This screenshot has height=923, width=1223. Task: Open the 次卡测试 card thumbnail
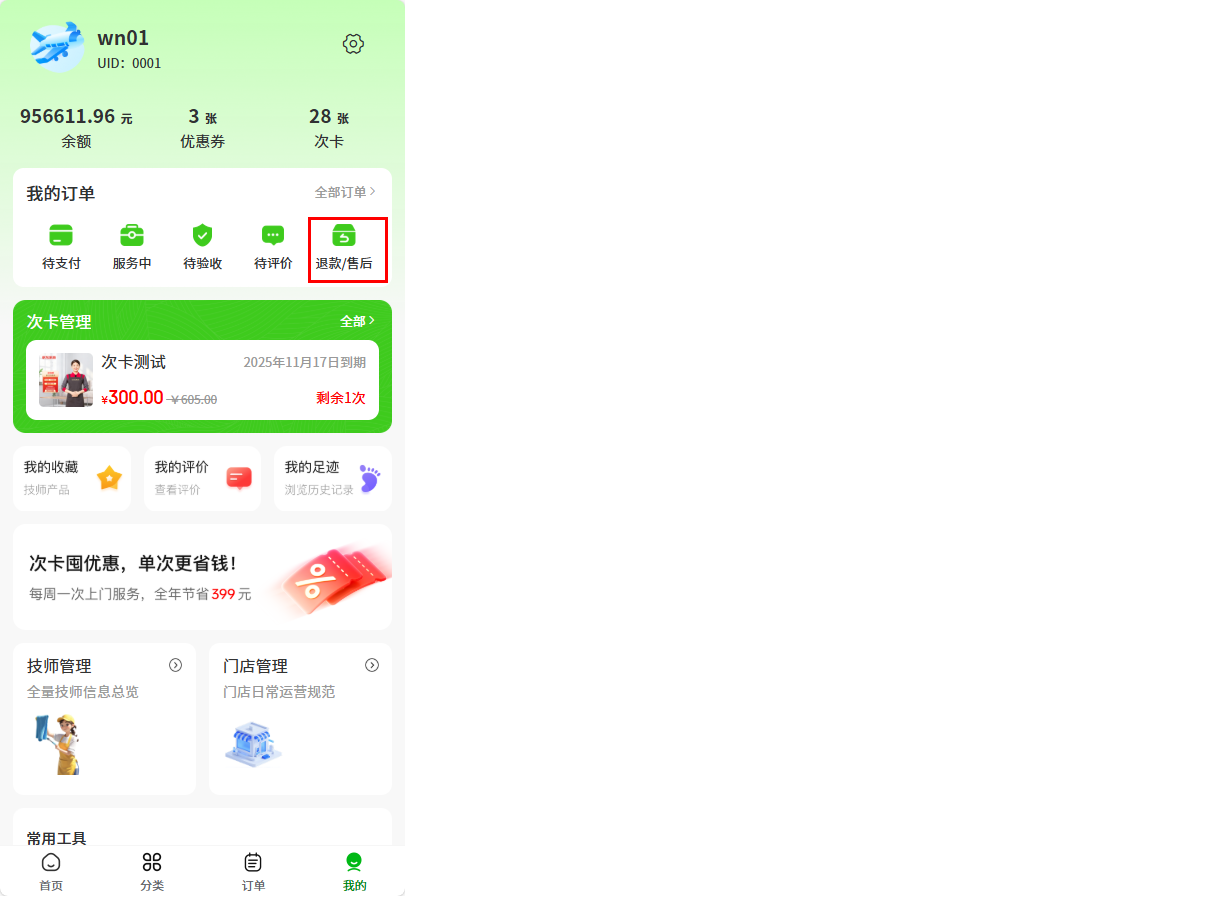[x=66, y=380]
